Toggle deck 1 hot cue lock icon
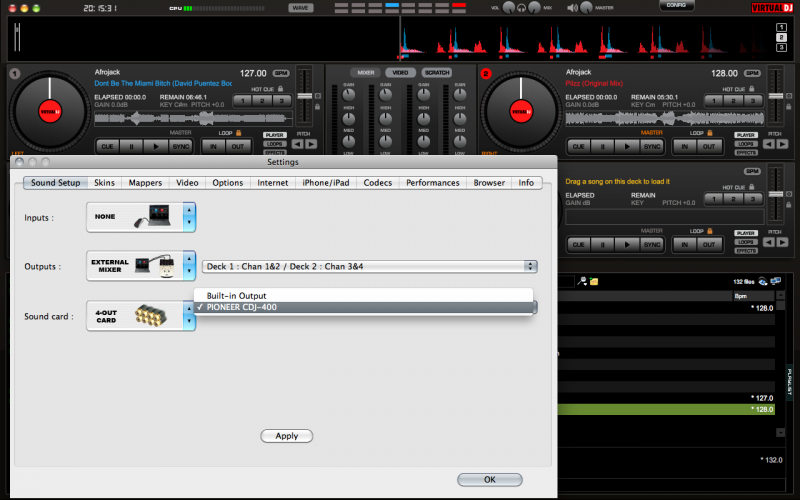The image size is (800, 500). tap(281, 89)
